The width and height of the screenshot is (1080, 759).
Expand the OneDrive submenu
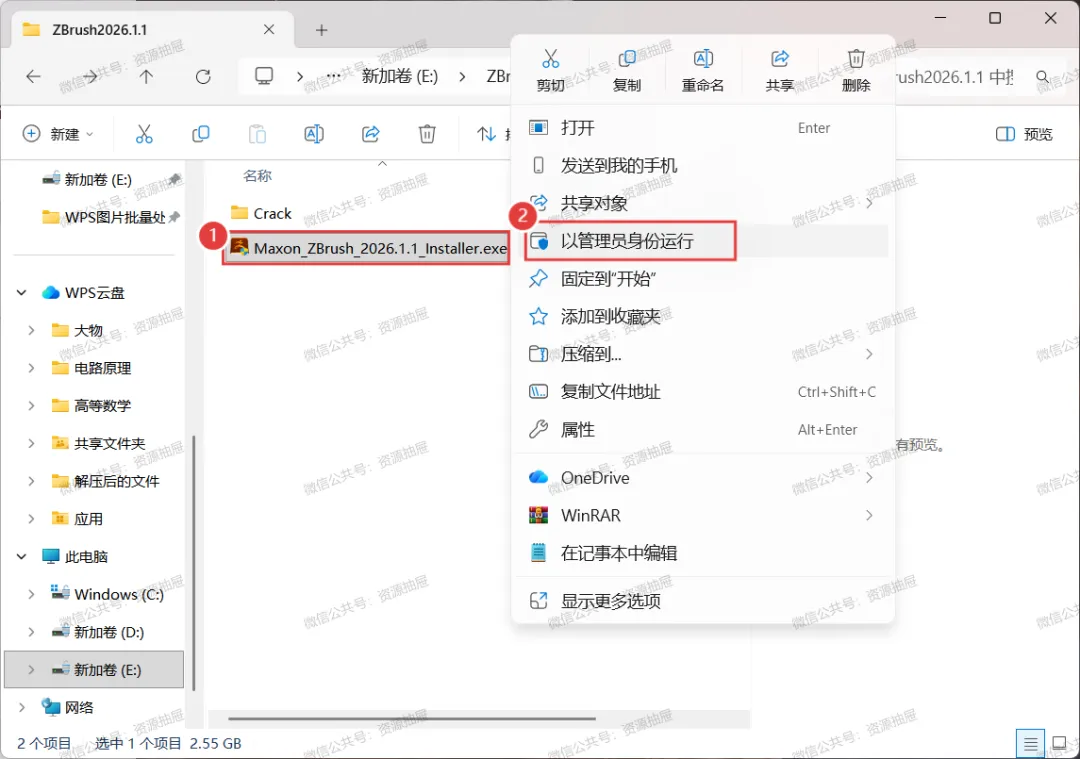tap(869, 478)
